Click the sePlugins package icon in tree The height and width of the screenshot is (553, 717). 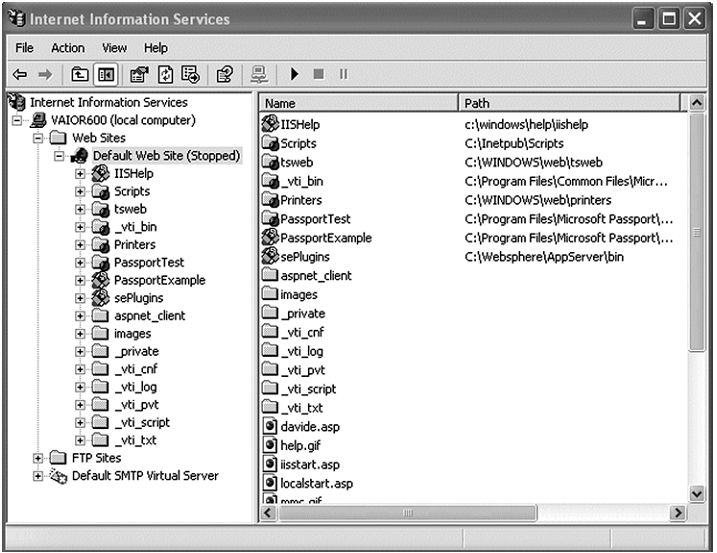tap(101, 298)
